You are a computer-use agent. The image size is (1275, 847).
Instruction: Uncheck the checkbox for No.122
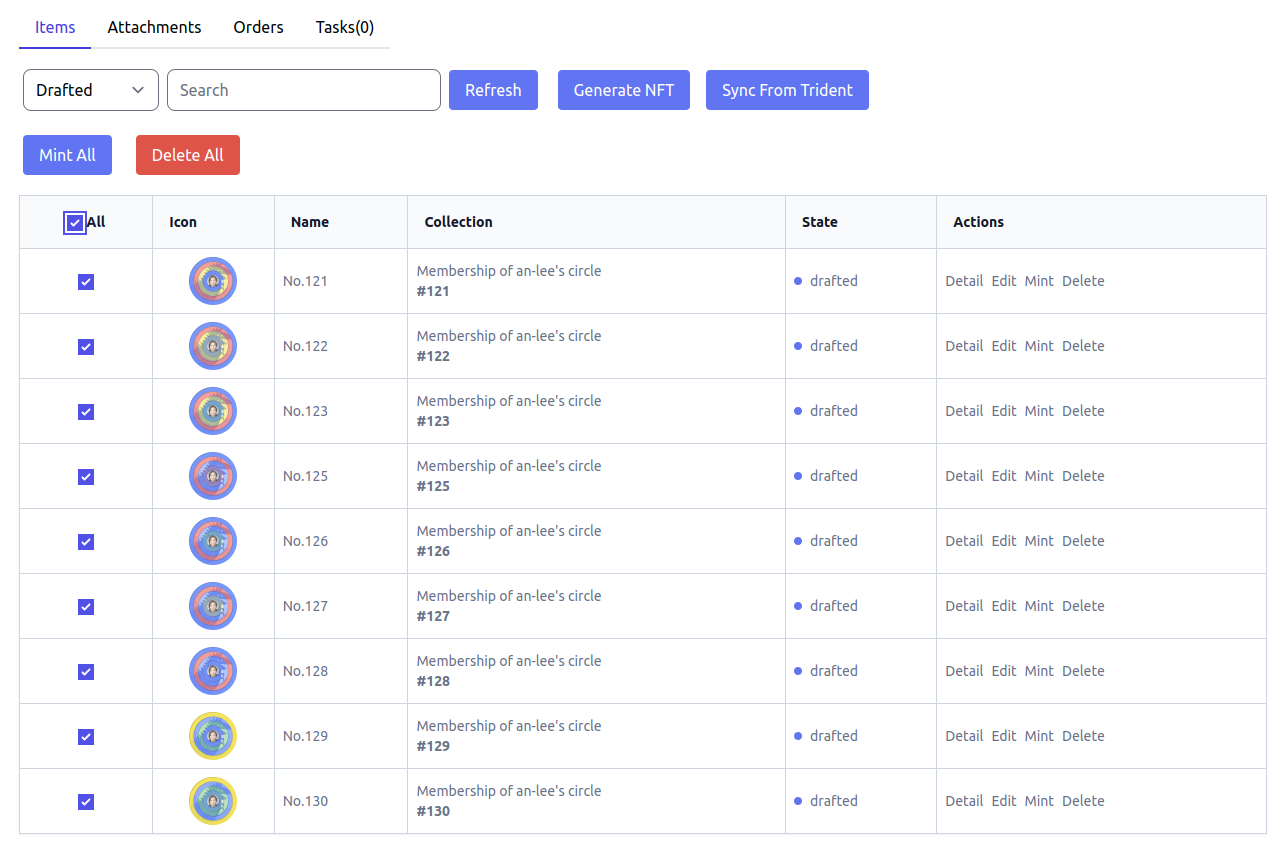86,347
